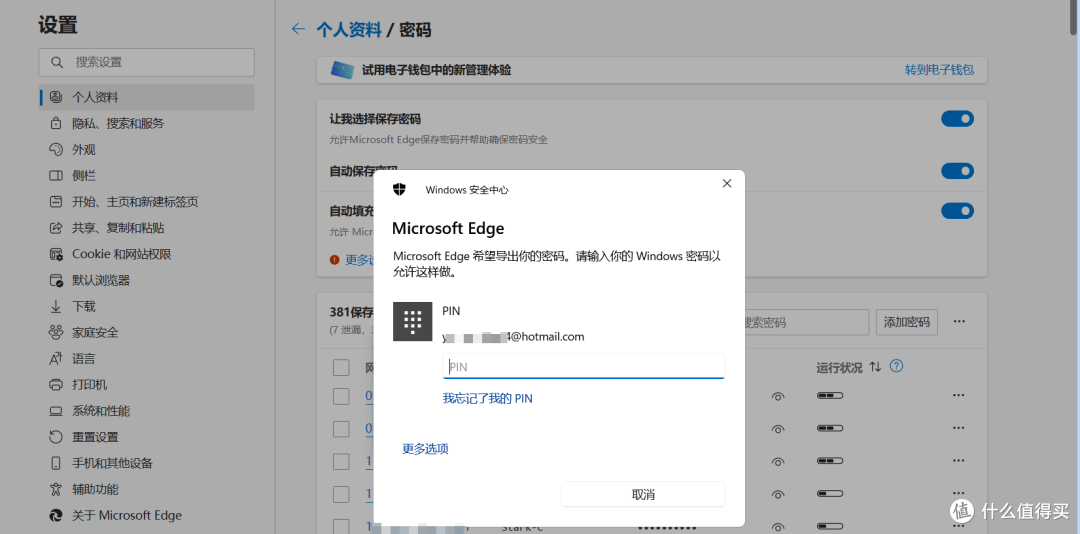The image size is (1080, 534).
Task: Open 手机和其他设备 settings
Action: pyautogui.click(x=147, y=463)
